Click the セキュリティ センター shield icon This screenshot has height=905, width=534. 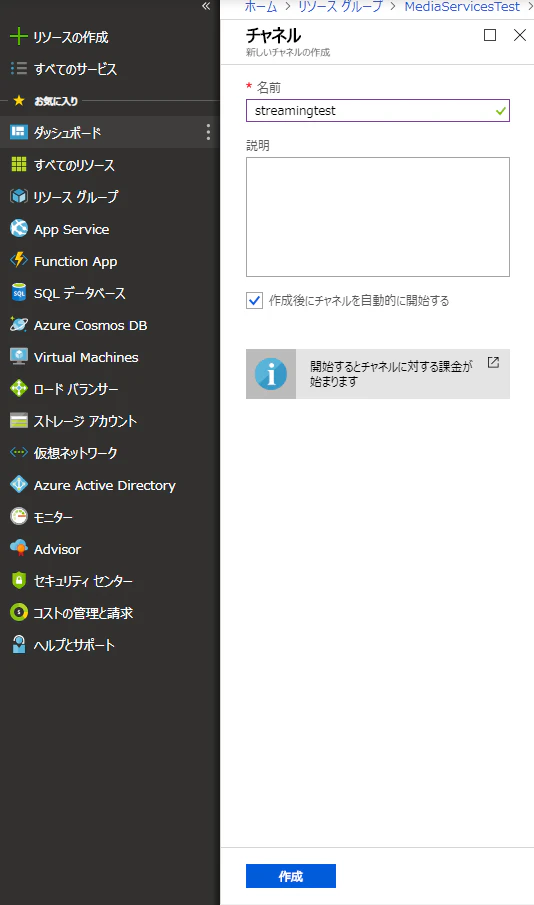18,581
